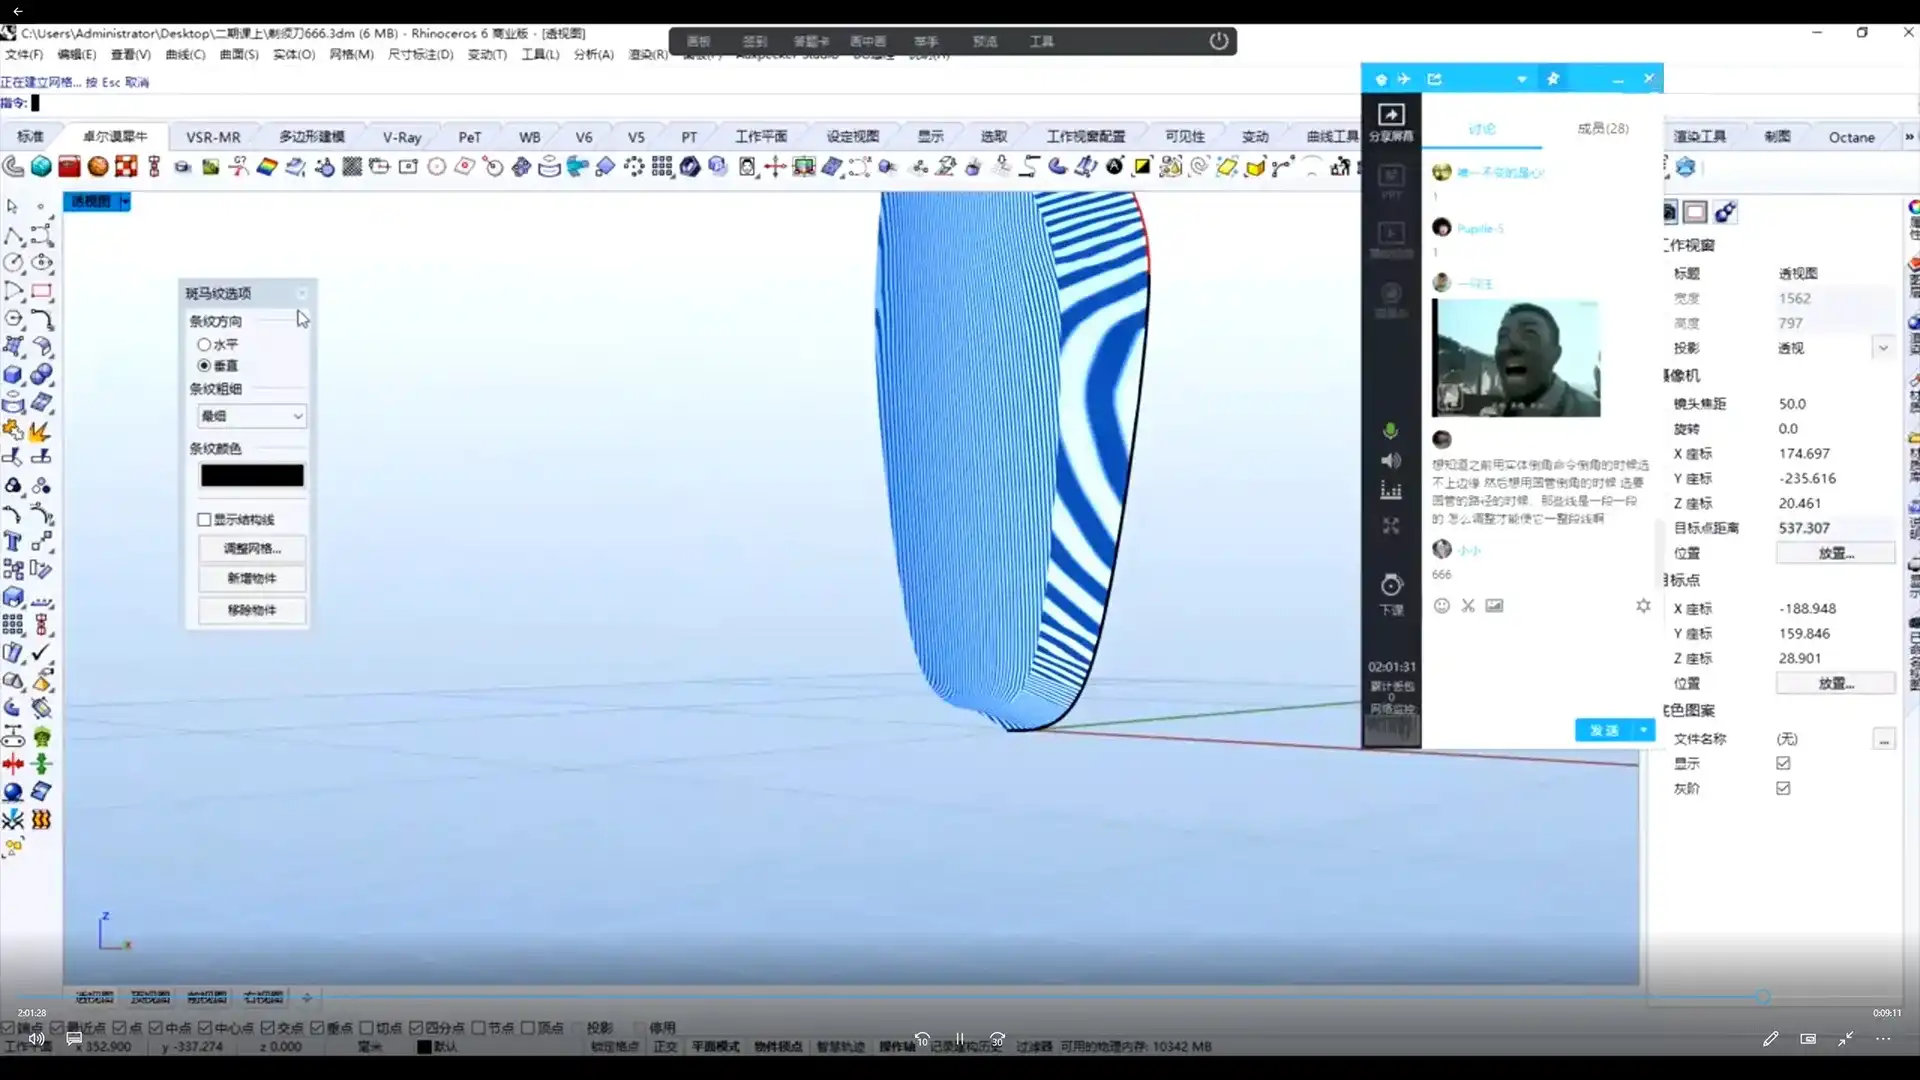The height and width of the screenshot is (1080, 1920).
Task: Toggle 灰阶 checkbox in properties panel
Action: click(x=1783, y=788)
